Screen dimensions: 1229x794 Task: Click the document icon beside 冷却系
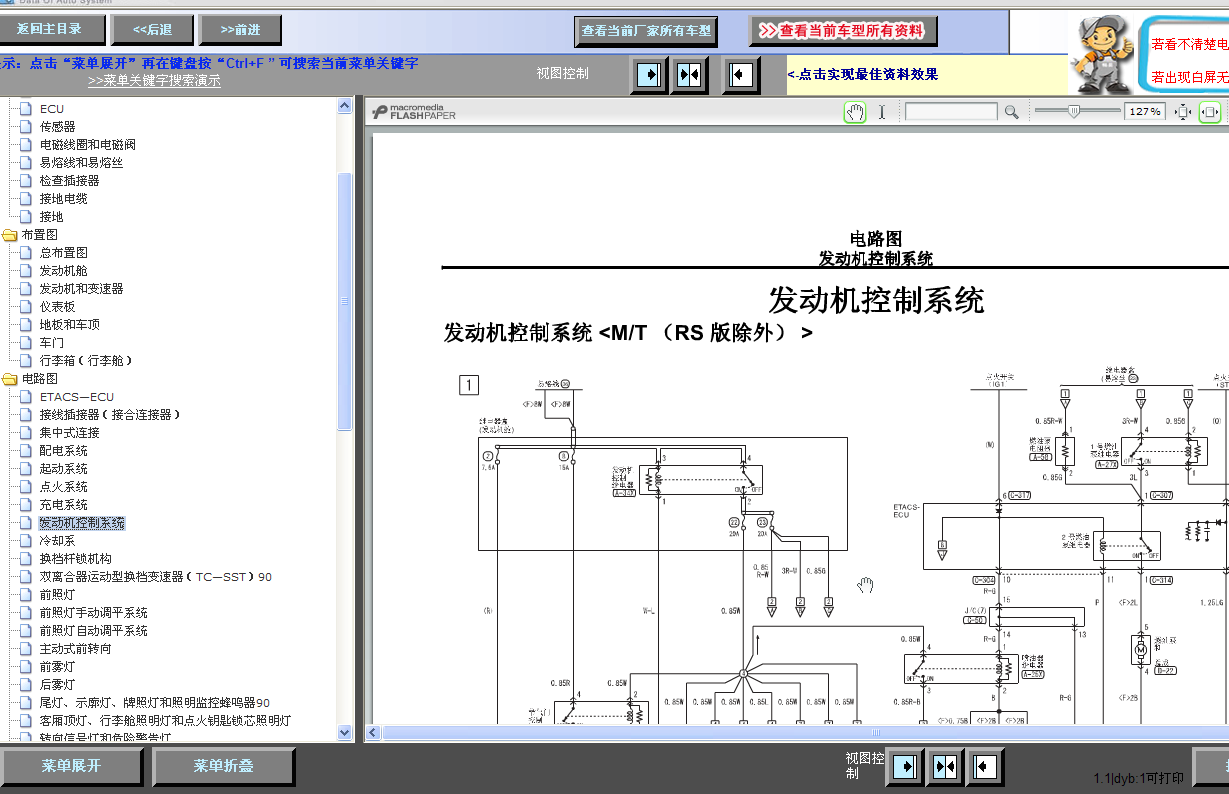click(x=26, y=541)
